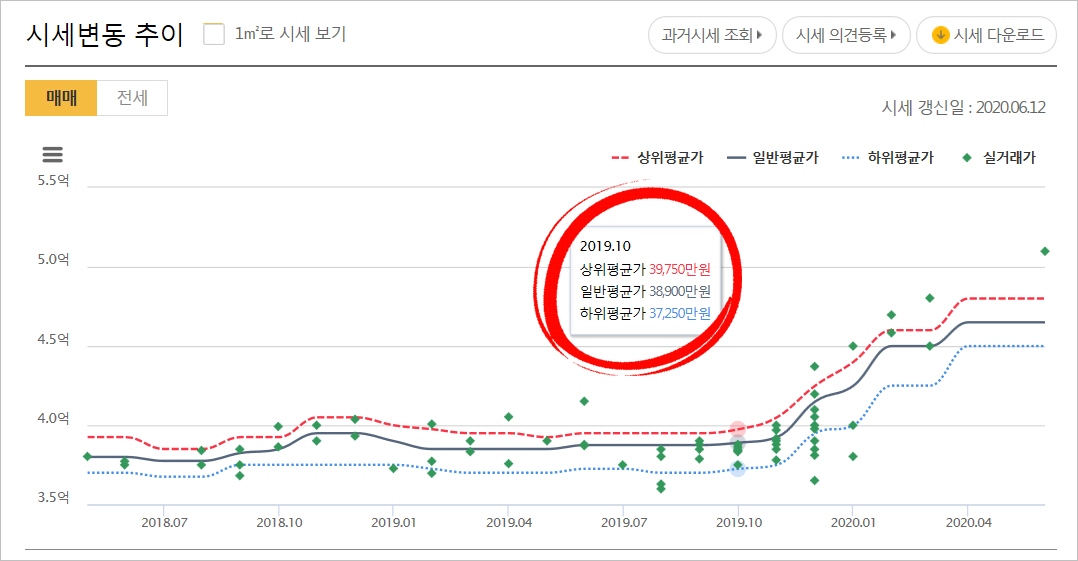Toggle 실거래가 legend series
The width and height of the screenshot is (1078, 561).
(x=999, y=158)
